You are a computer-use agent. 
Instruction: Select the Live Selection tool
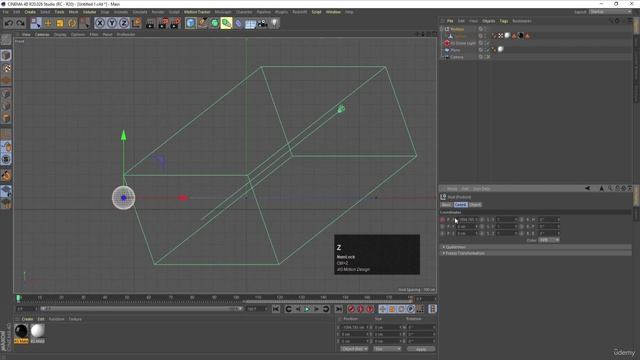pos(36,23)
